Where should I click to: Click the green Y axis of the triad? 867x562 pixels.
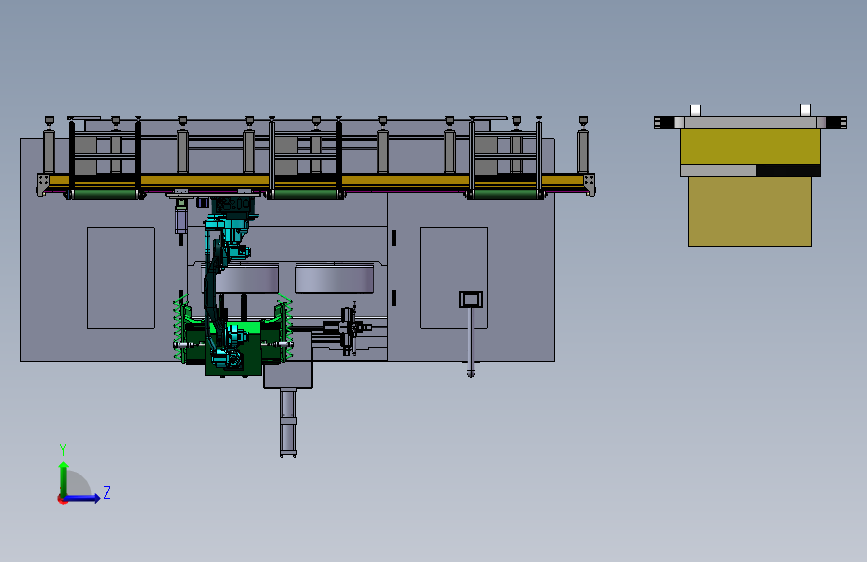[x=64, y=478]
